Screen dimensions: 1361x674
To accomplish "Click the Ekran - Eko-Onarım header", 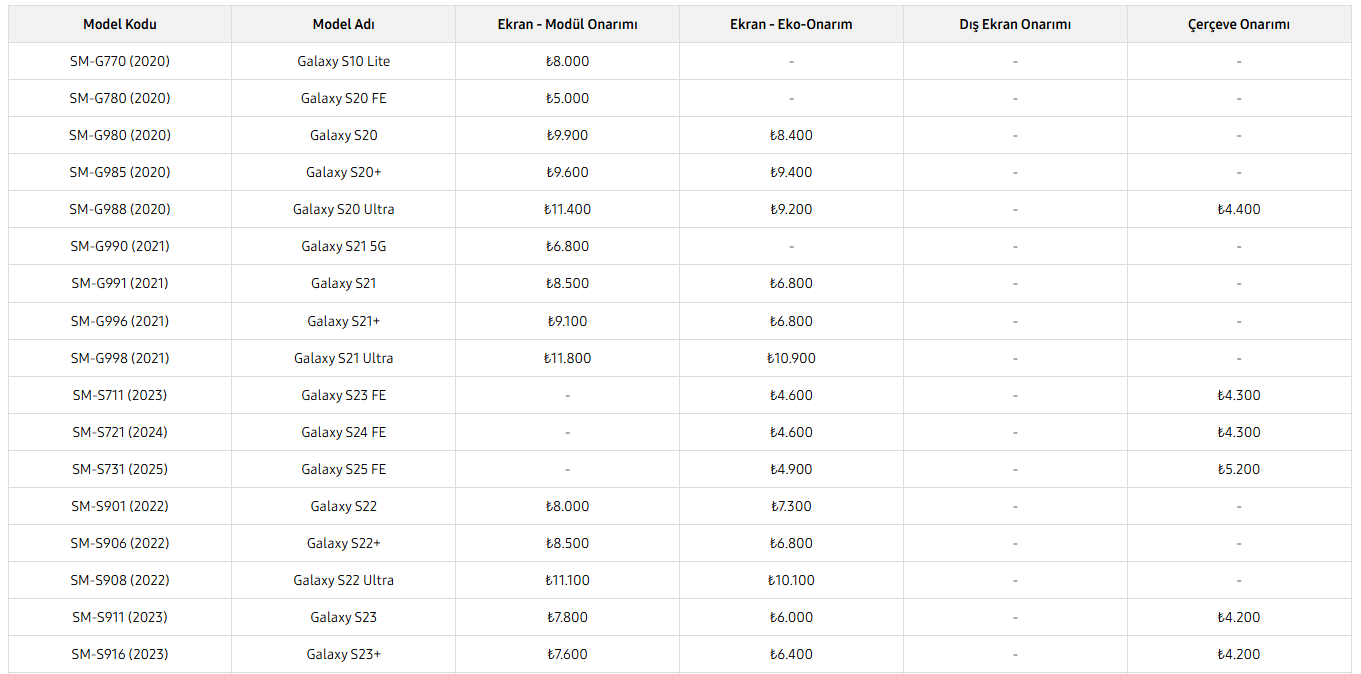I will point(791,24).
